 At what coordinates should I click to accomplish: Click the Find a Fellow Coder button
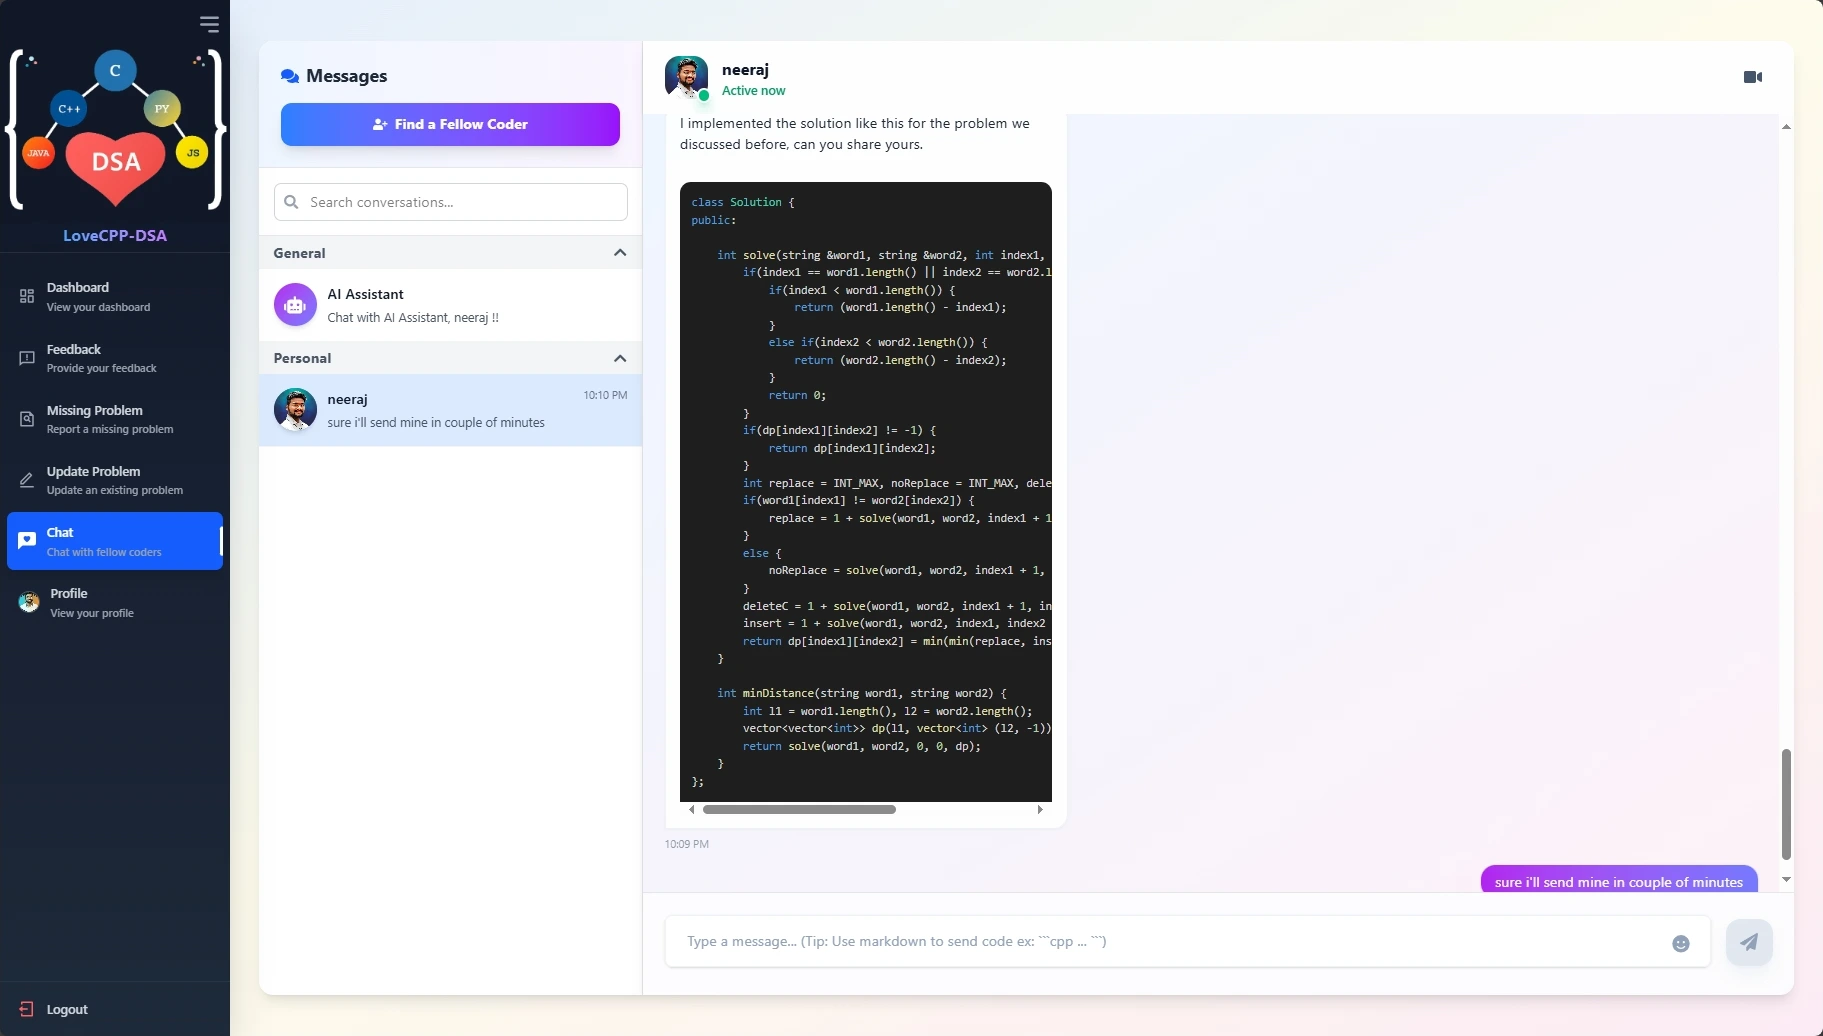tap(450, 123)
